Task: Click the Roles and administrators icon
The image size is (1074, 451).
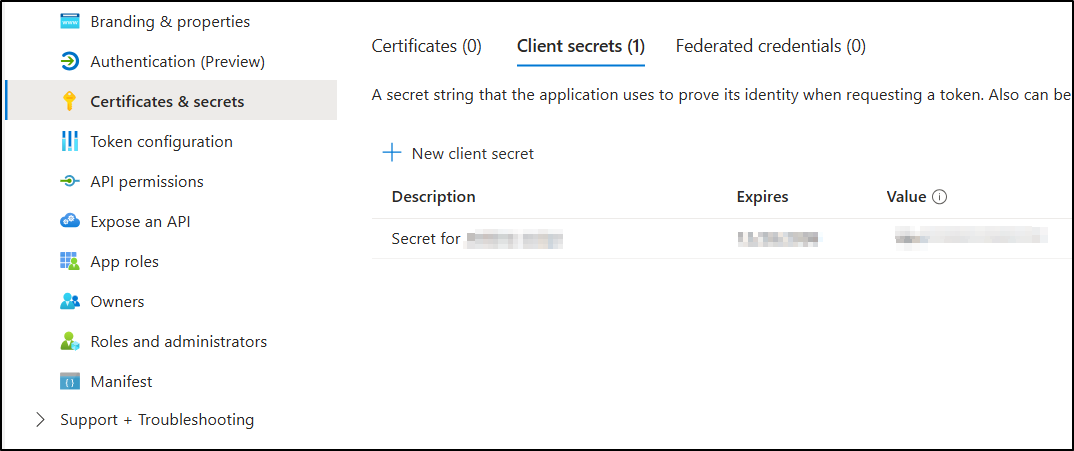Action: coord(70,342)
